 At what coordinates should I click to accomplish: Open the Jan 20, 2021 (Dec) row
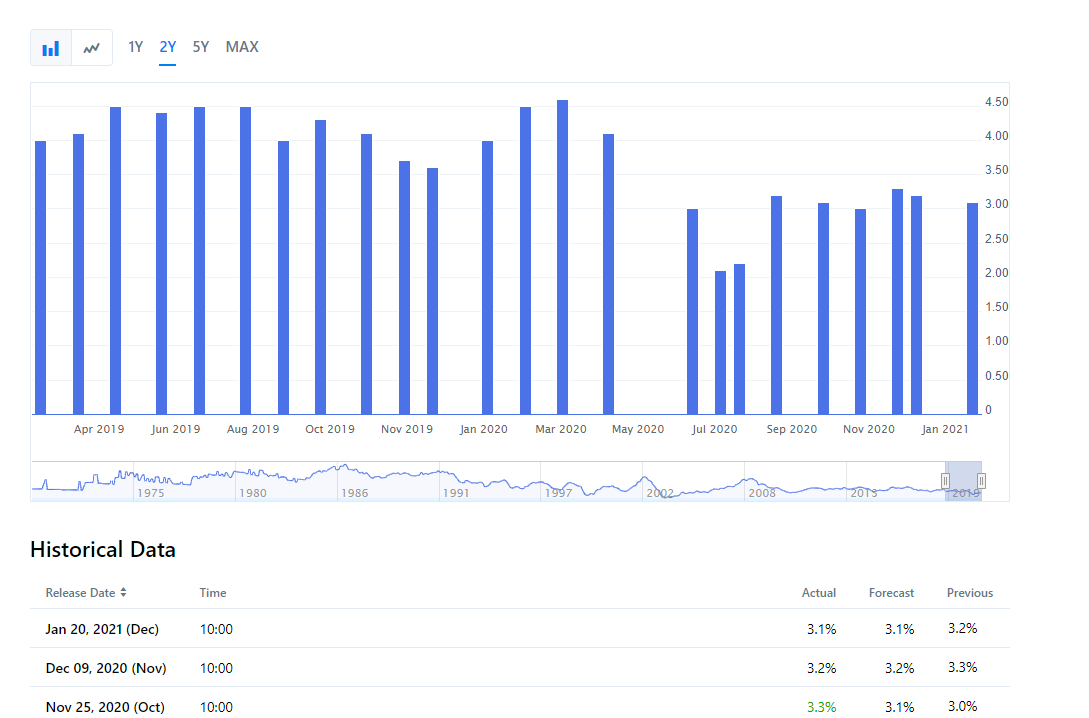(x=102, y=629)
